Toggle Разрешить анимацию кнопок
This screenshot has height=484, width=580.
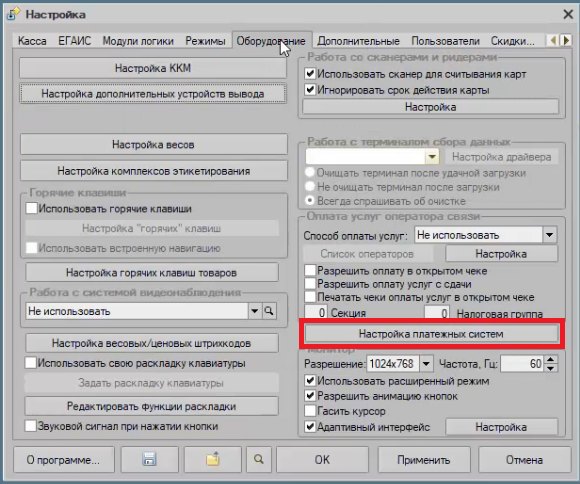tap(310, 396)
